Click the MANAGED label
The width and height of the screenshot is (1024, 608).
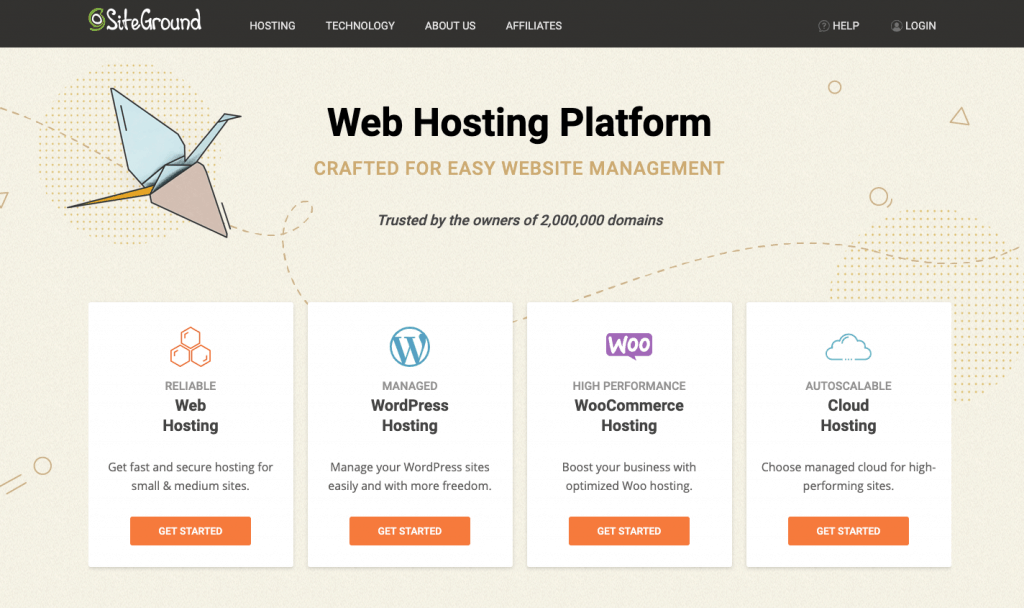409,386
